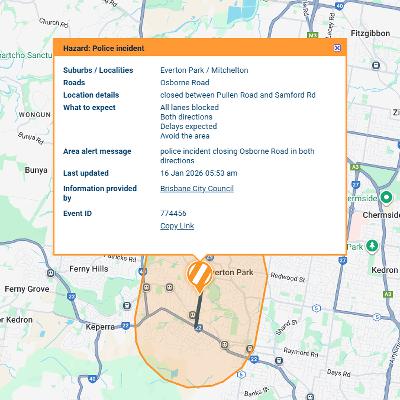Click the 'Avoid the area' line
This screenshot has width=400, height=400.
click(x=185, y=136)
